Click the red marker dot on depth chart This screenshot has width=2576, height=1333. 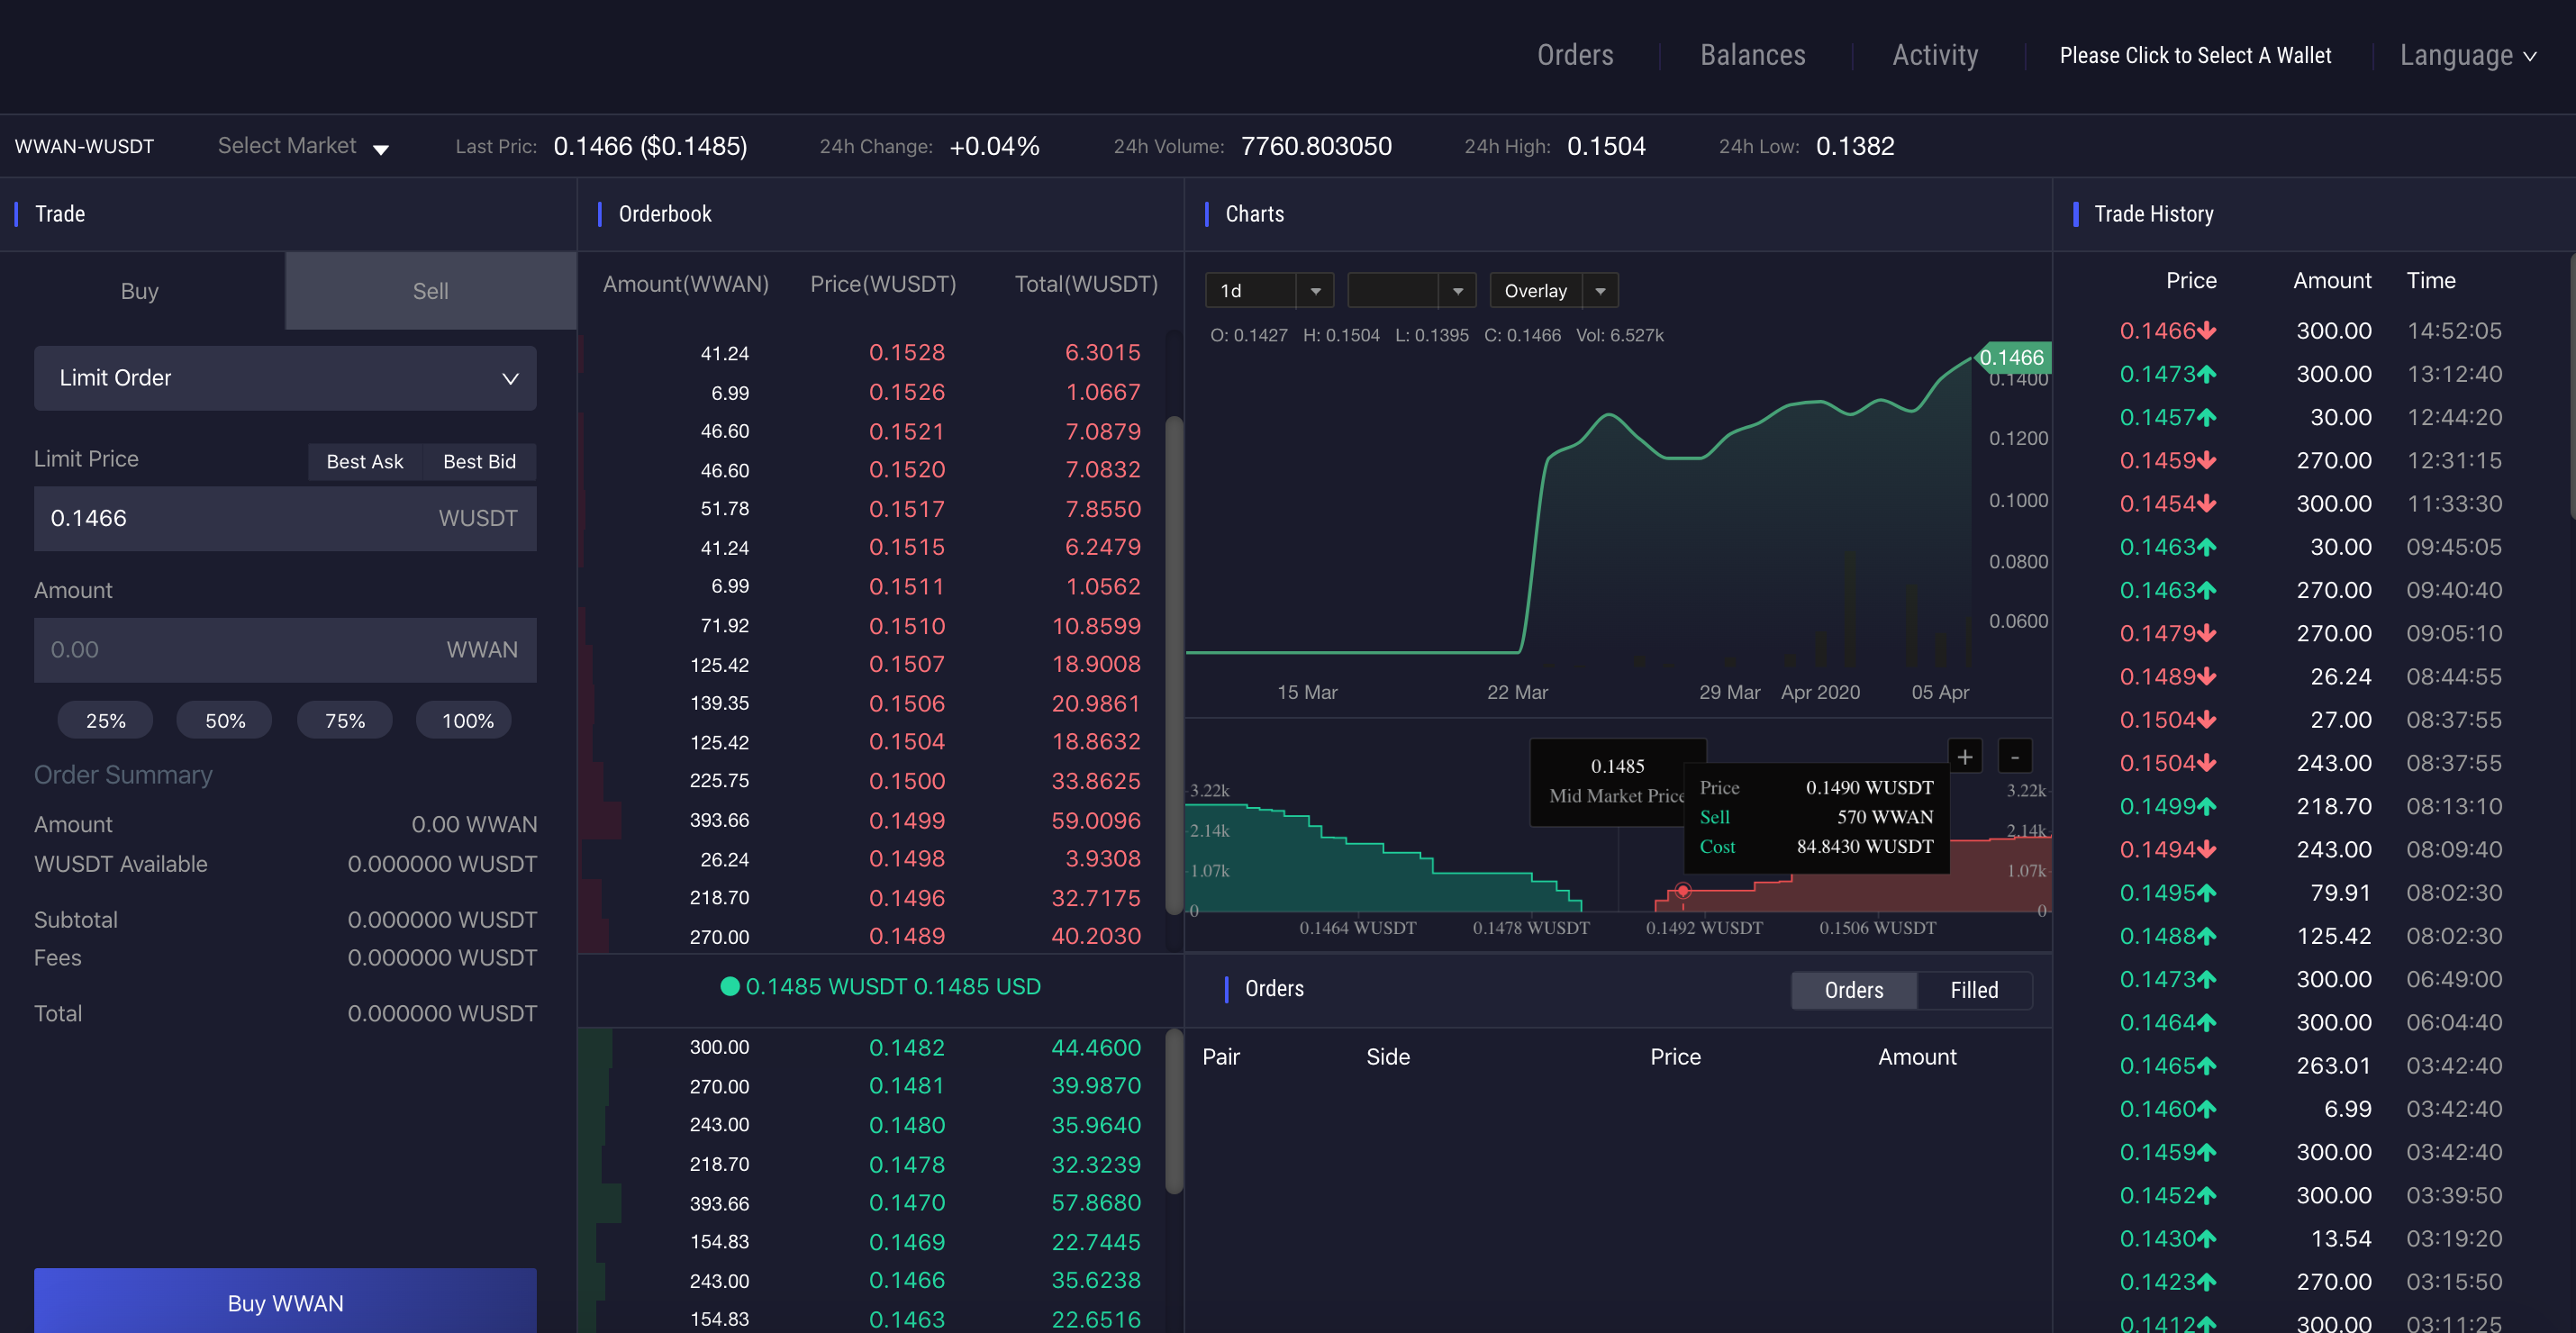1683,890
